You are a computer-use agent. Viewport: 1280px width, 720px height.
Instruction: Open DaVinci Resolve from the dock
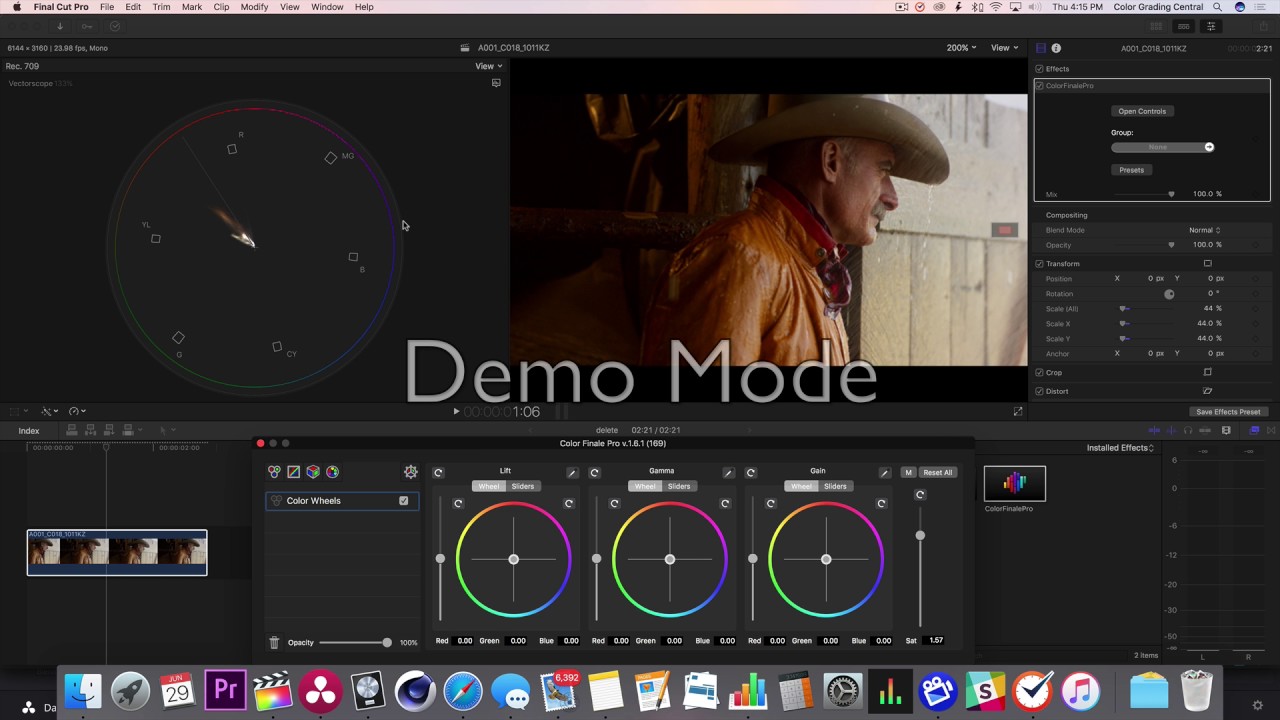[x=320, y=691]
